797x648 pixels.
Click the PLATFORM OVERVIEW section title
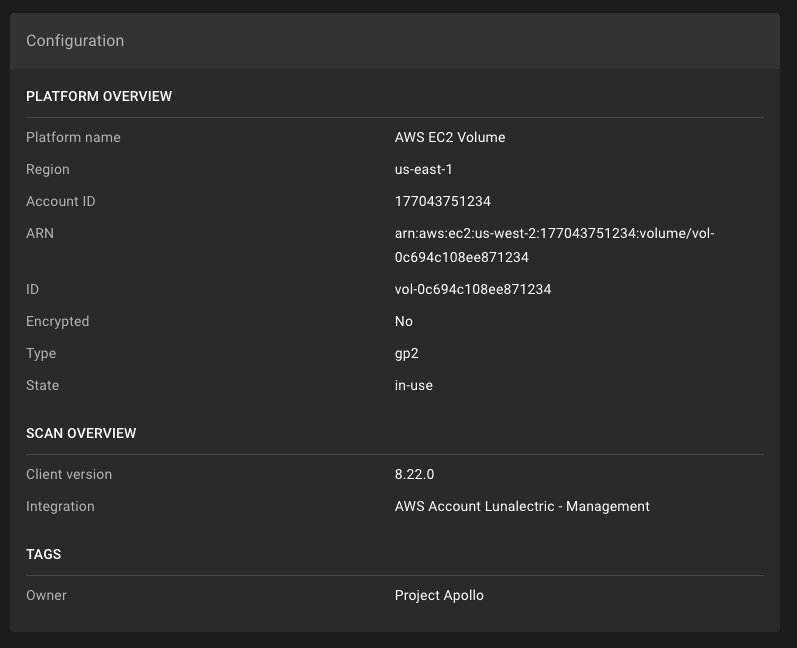99,97
